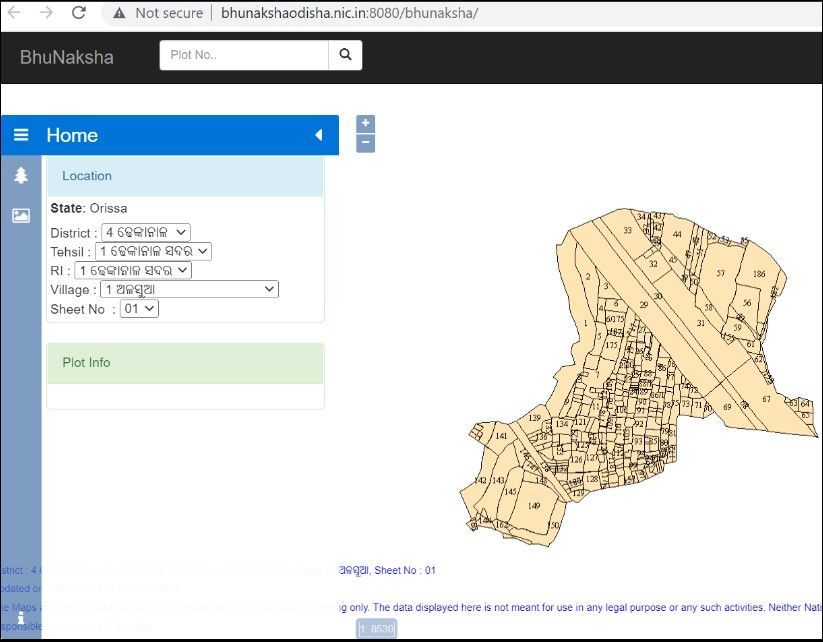Collapse the Home panel using the arrow
The height and width of the screenshot is (642, 823).
[318, 135]
